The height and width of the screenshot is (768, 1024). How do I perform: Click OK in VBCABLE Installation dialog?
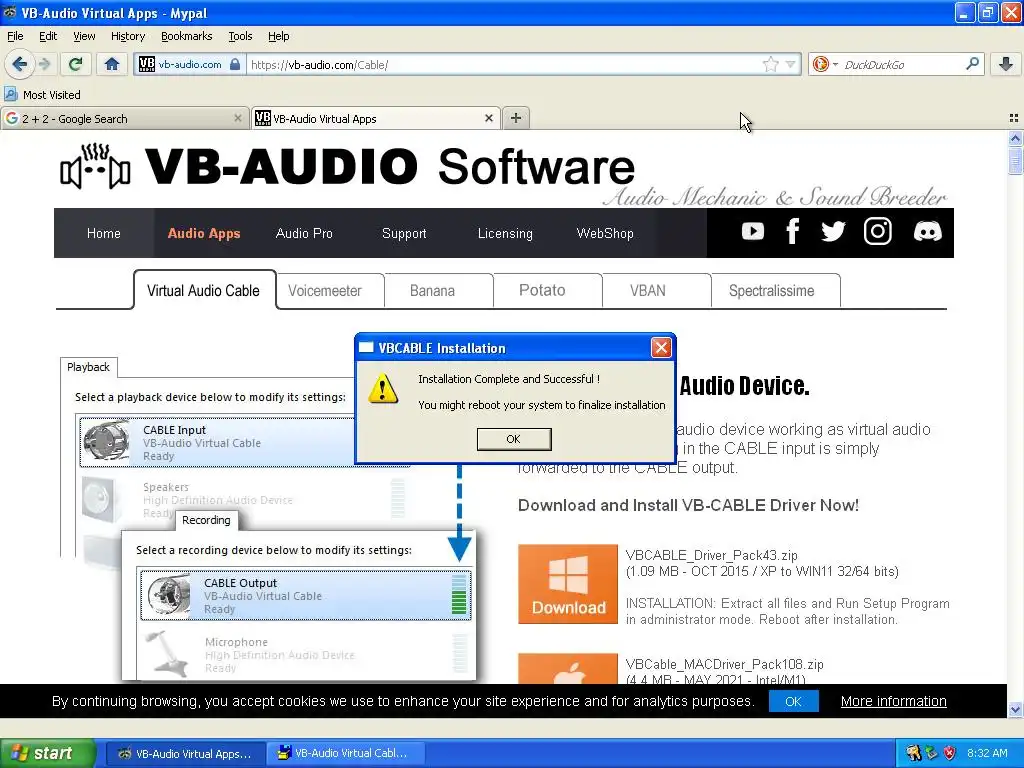[514, 439]
